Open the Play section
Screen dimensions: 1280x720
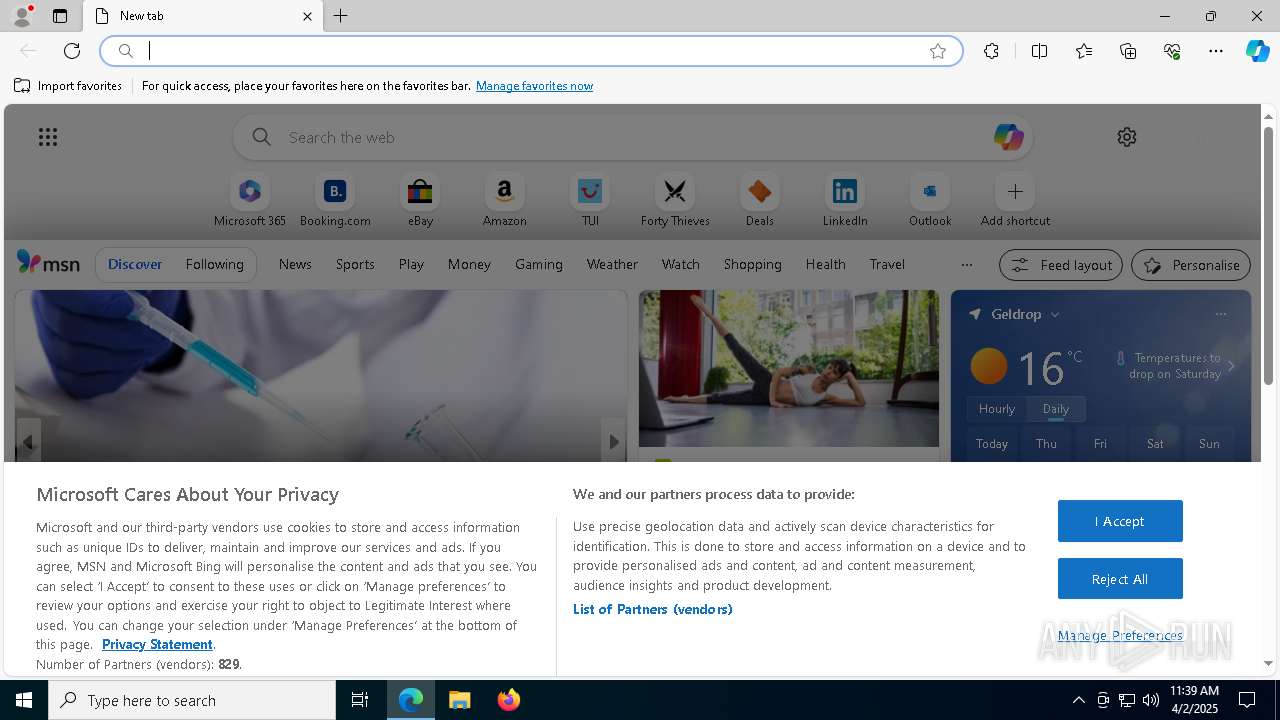[x=411, y=264]
